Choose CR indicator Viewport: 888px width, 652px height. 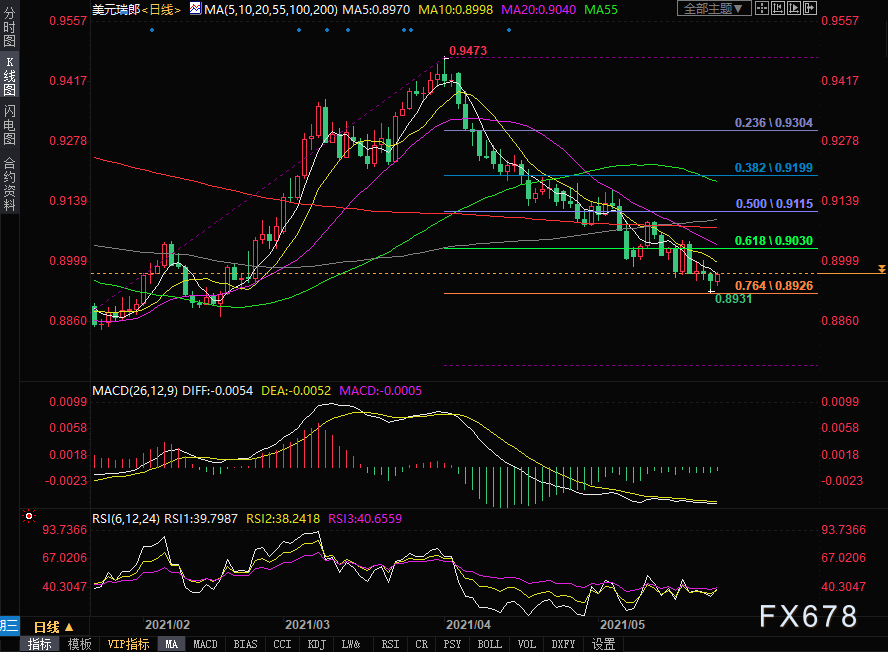[x=421, y=644]
